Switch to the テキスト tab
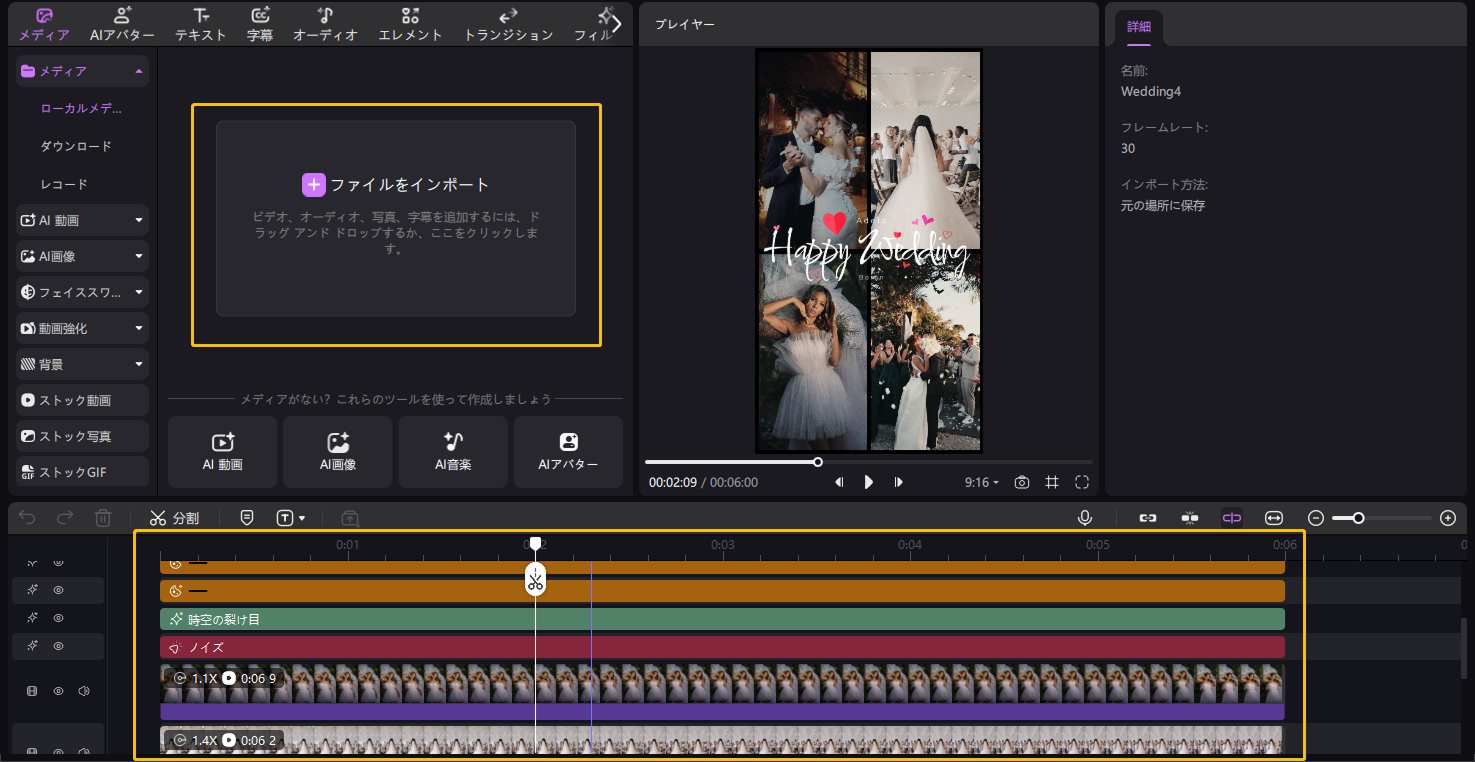This screenshot has width=1475, height=762. click(x=200, y=24)
